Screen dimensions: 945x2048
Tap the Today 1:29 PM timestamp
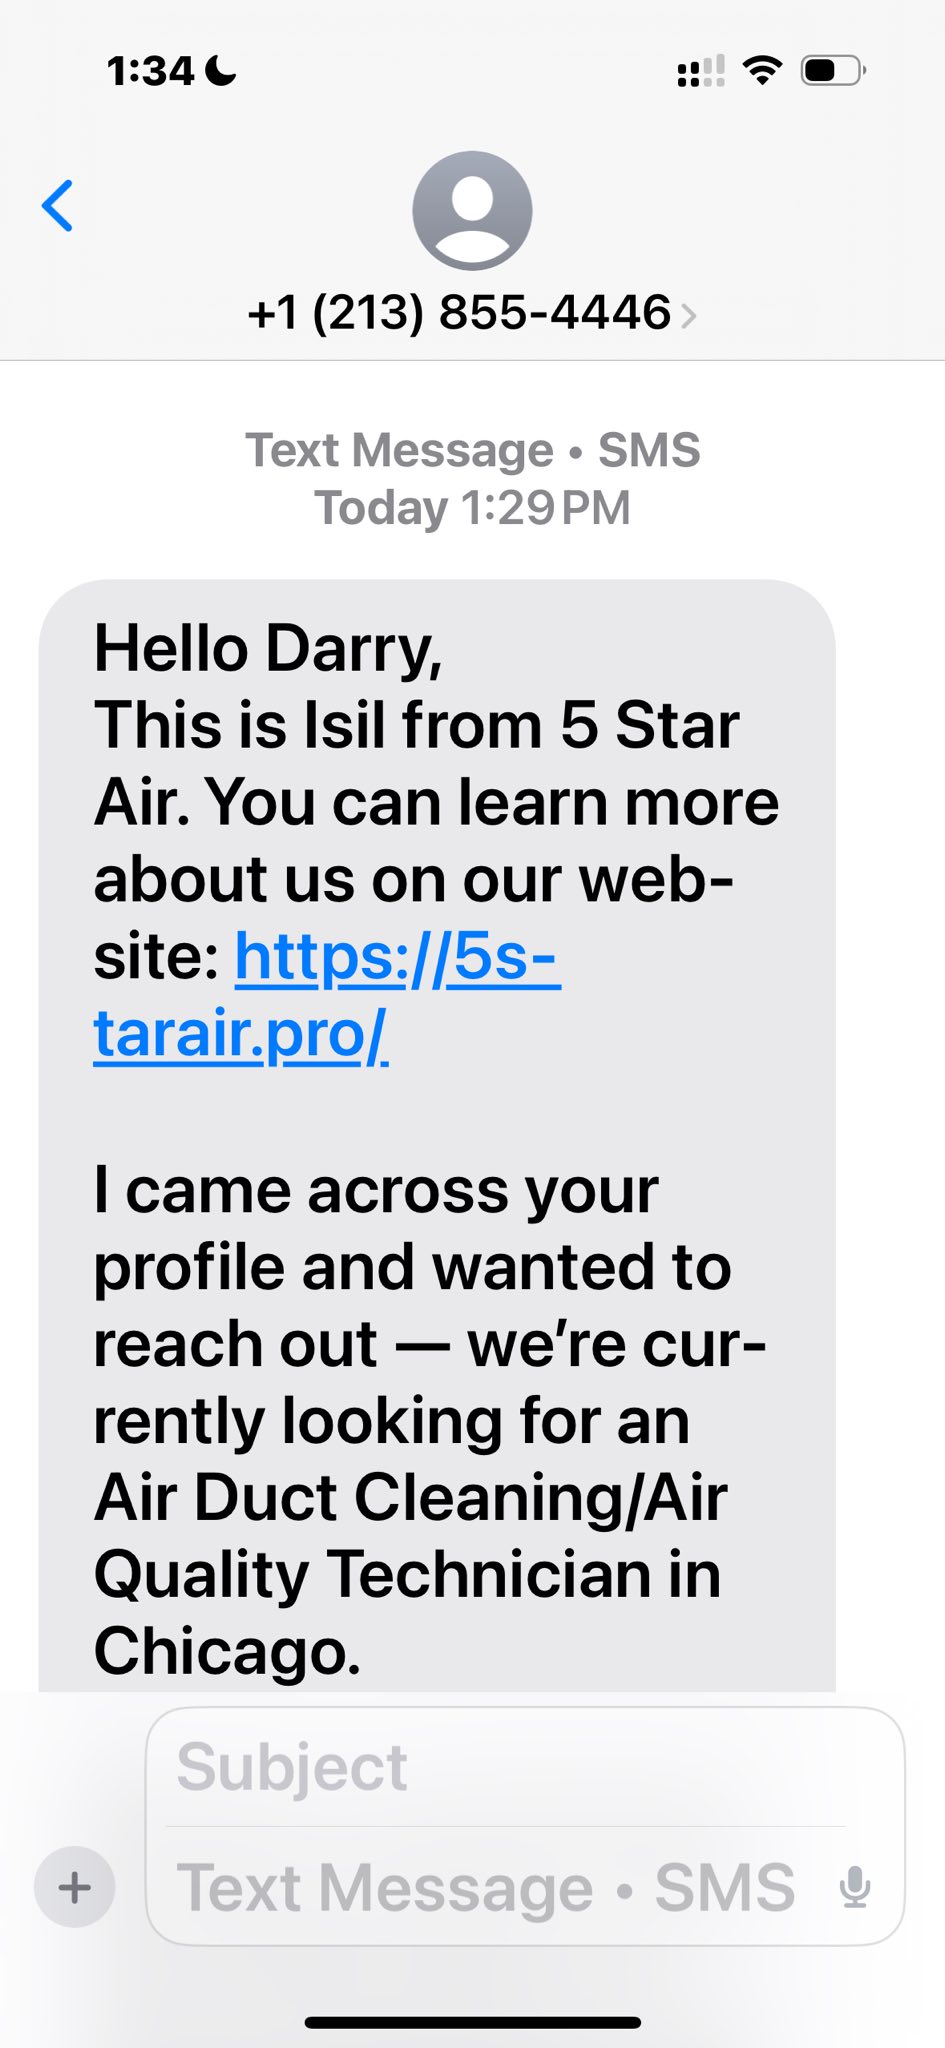472,508
